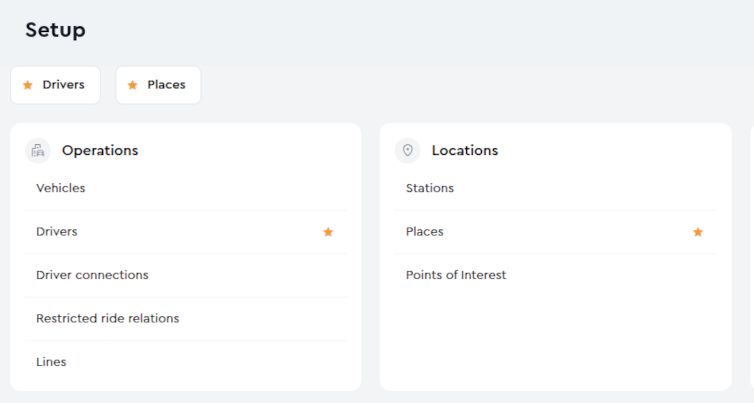Open the Places favorite shortcut chip
The height and width of the screenshot is (403, 754).
coord(158,85)
